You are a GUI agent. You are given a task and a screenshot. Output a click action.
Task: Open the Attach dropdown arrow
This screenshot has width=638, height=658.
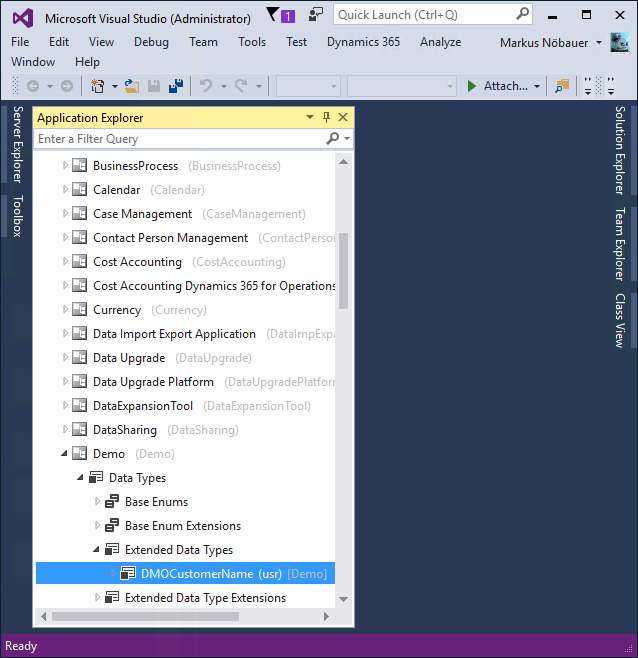pos(537,86)
